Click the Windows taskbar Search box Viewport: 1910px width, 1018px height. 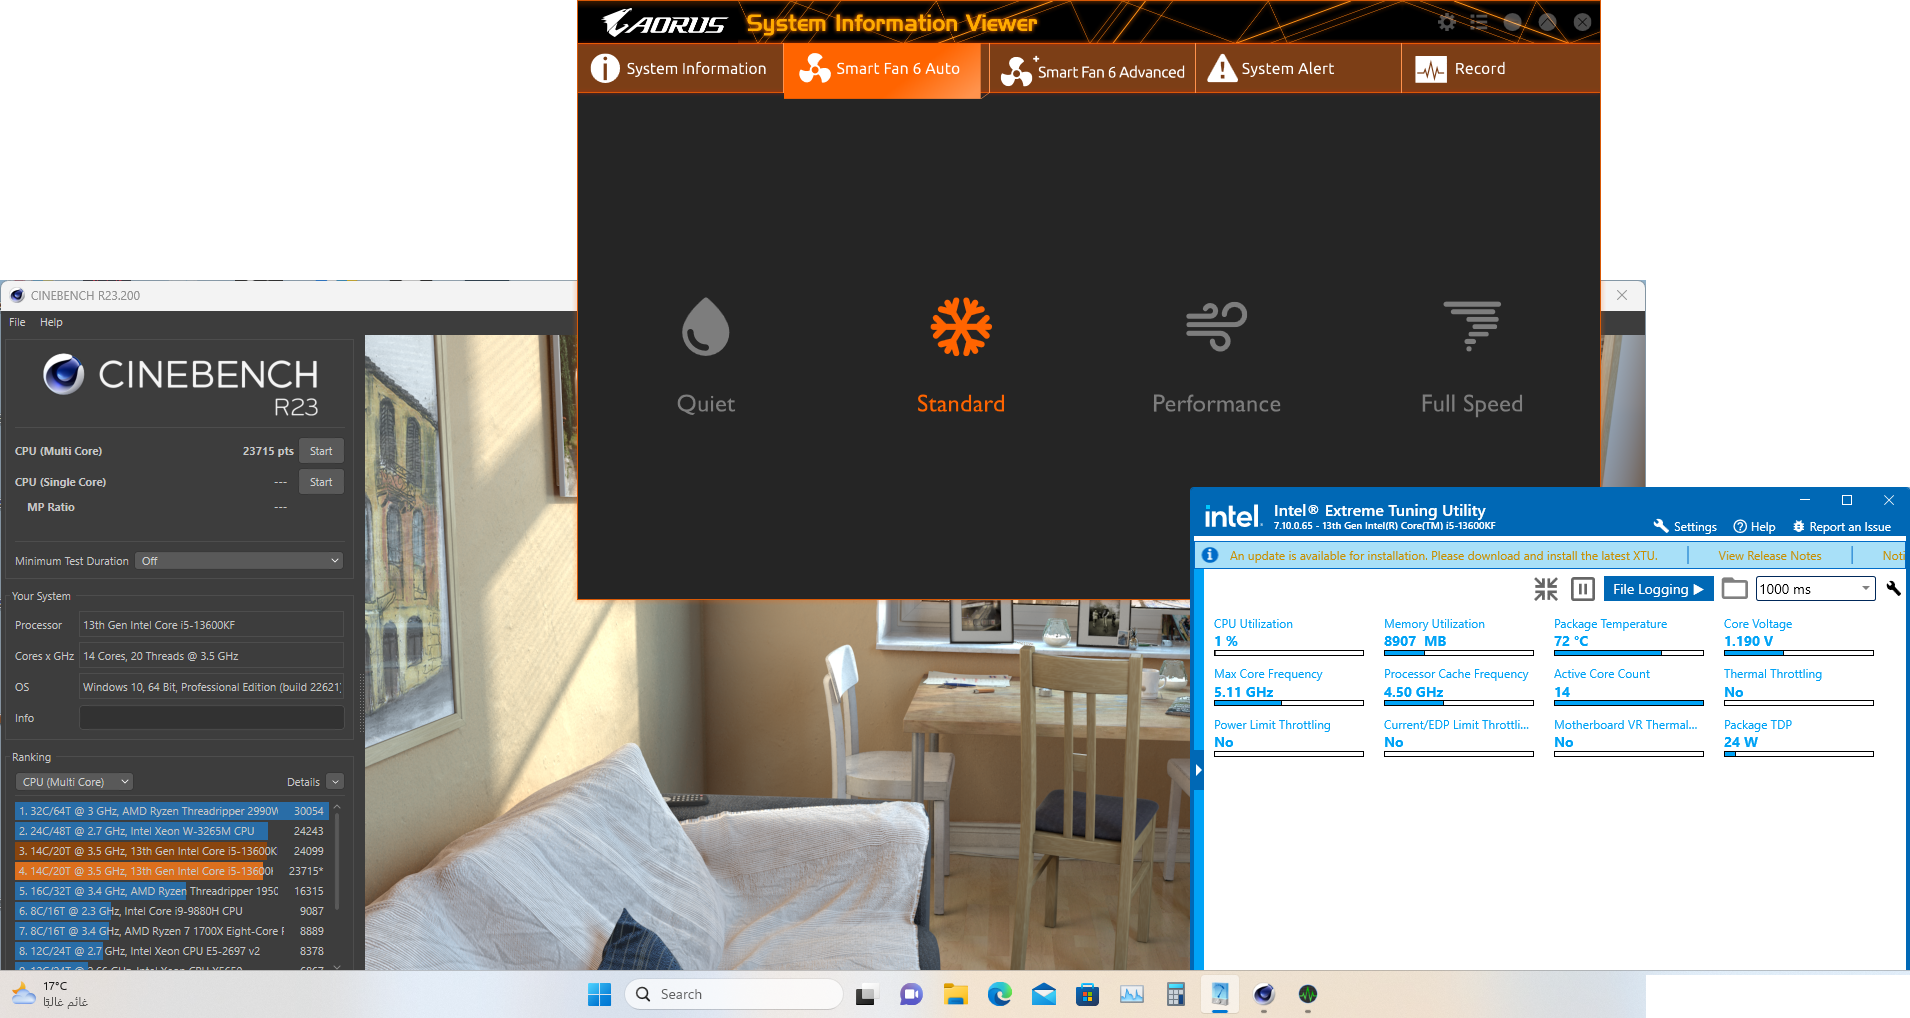click(735, 994)
